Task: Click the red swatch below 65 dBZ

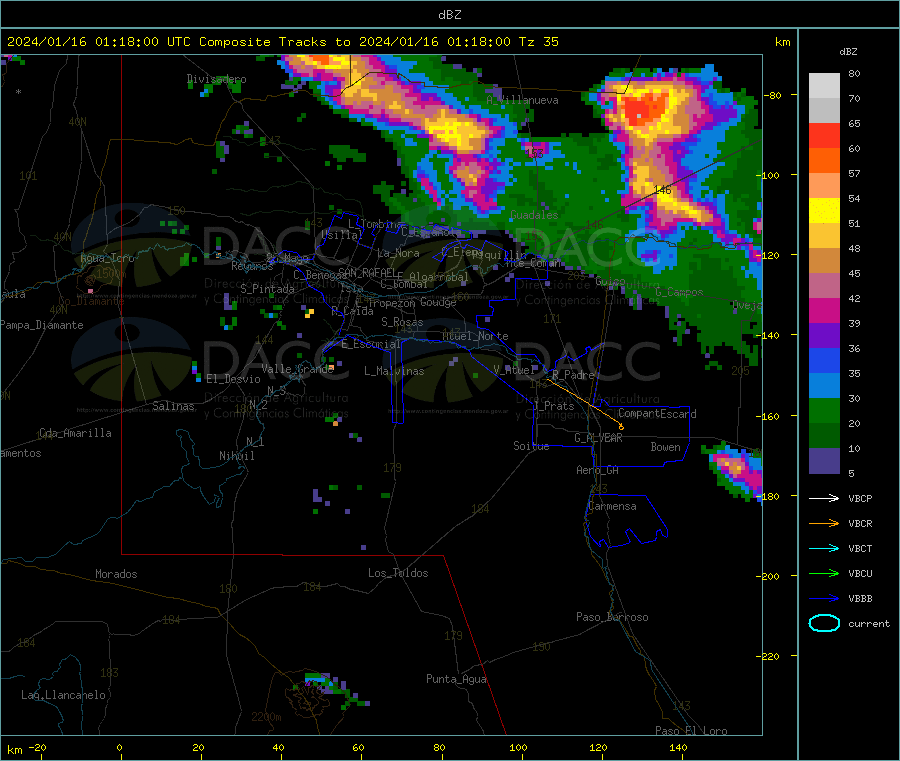Action: click(x=824, y=135)
